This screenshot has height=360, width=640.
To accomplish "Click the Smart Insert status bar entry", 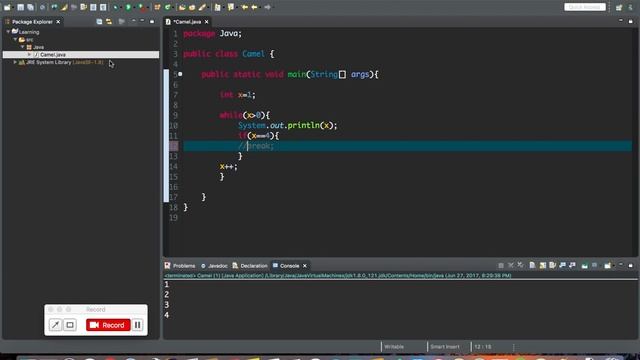I will (x=444, y=347).
